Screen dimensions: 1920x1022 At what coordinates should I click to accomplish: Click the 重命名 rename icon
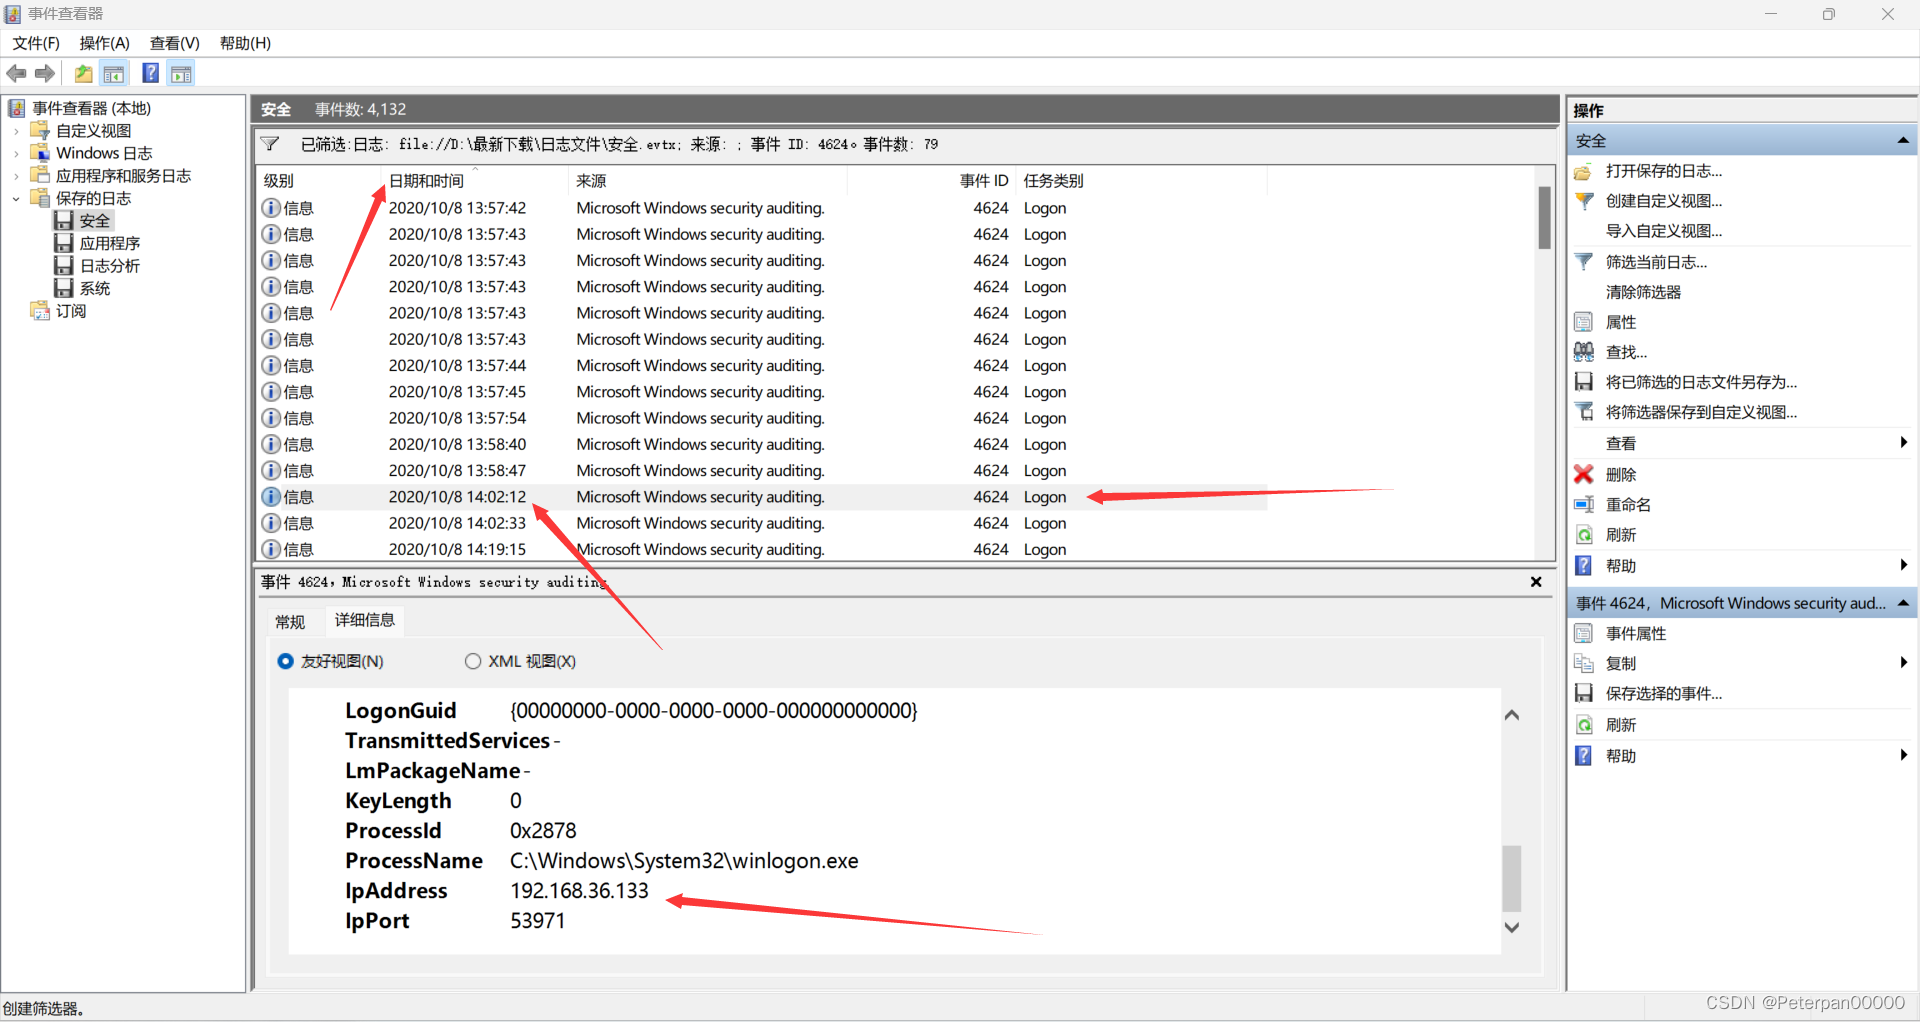click(1584, 505)
